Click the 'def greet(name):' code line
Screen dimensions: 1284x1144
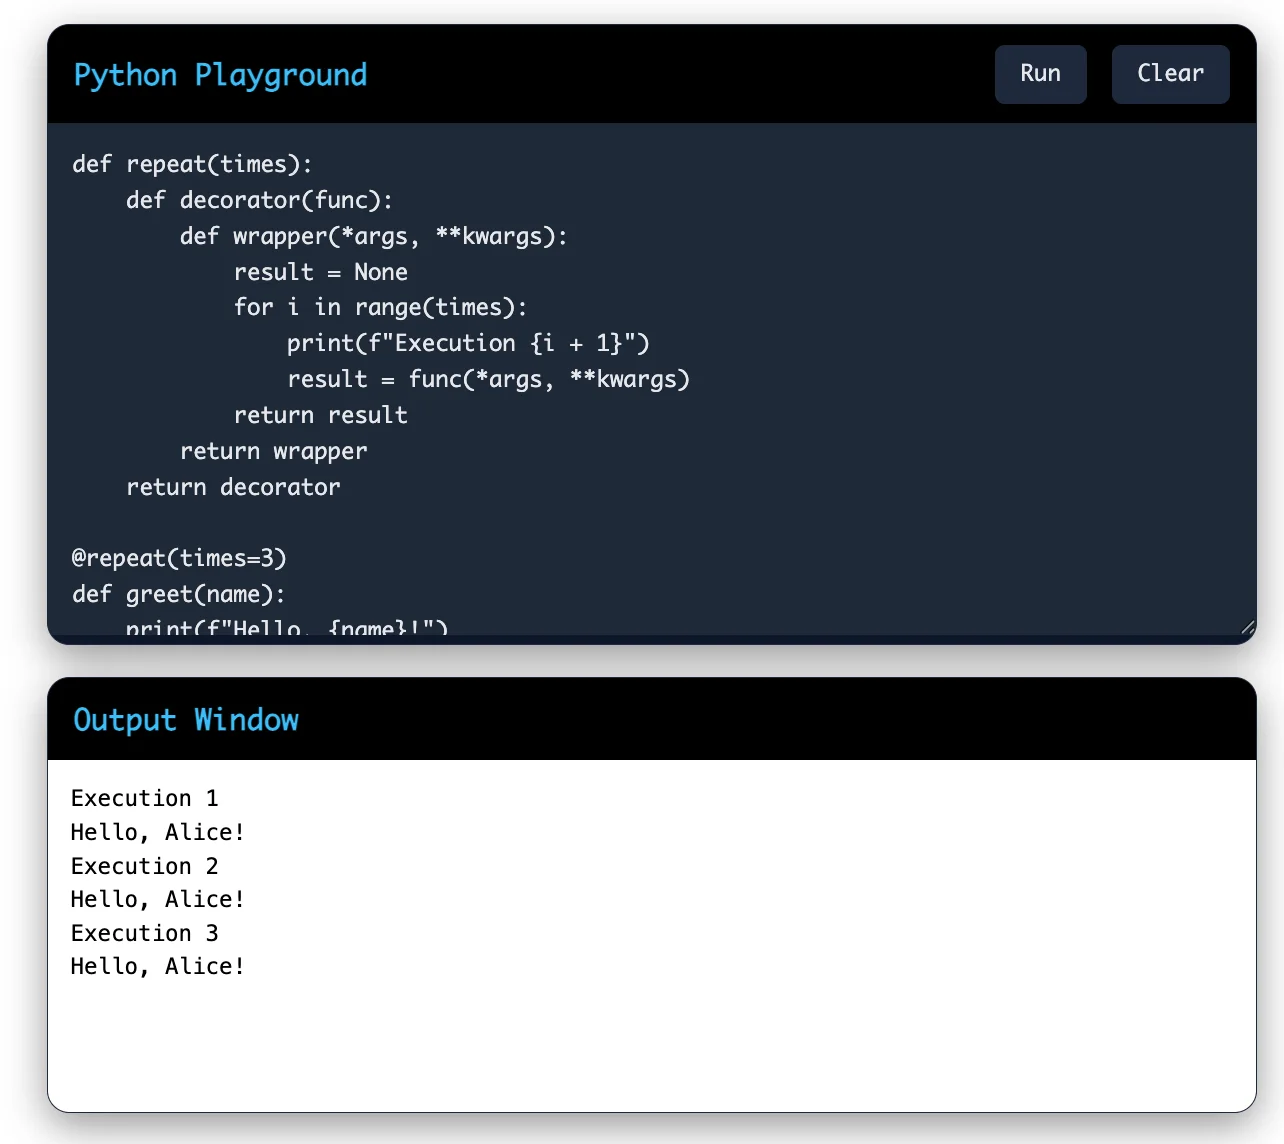coord(179,594)
